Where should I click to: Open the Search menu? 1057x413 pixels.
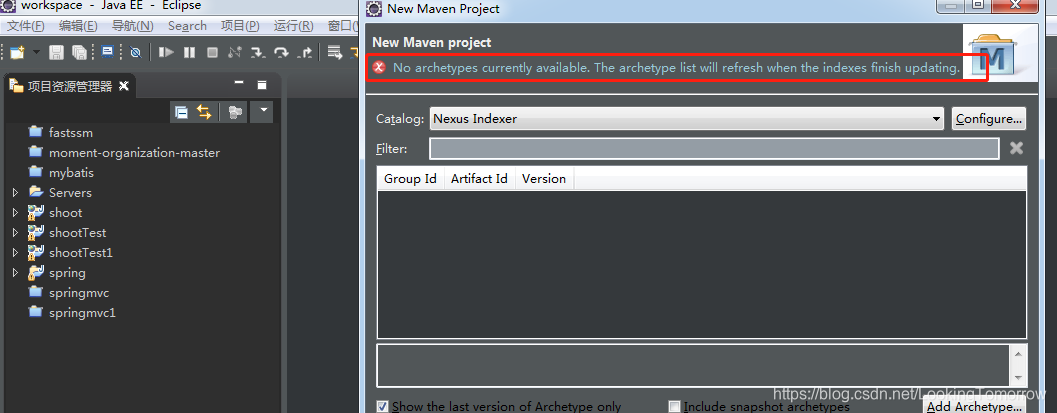187,26
